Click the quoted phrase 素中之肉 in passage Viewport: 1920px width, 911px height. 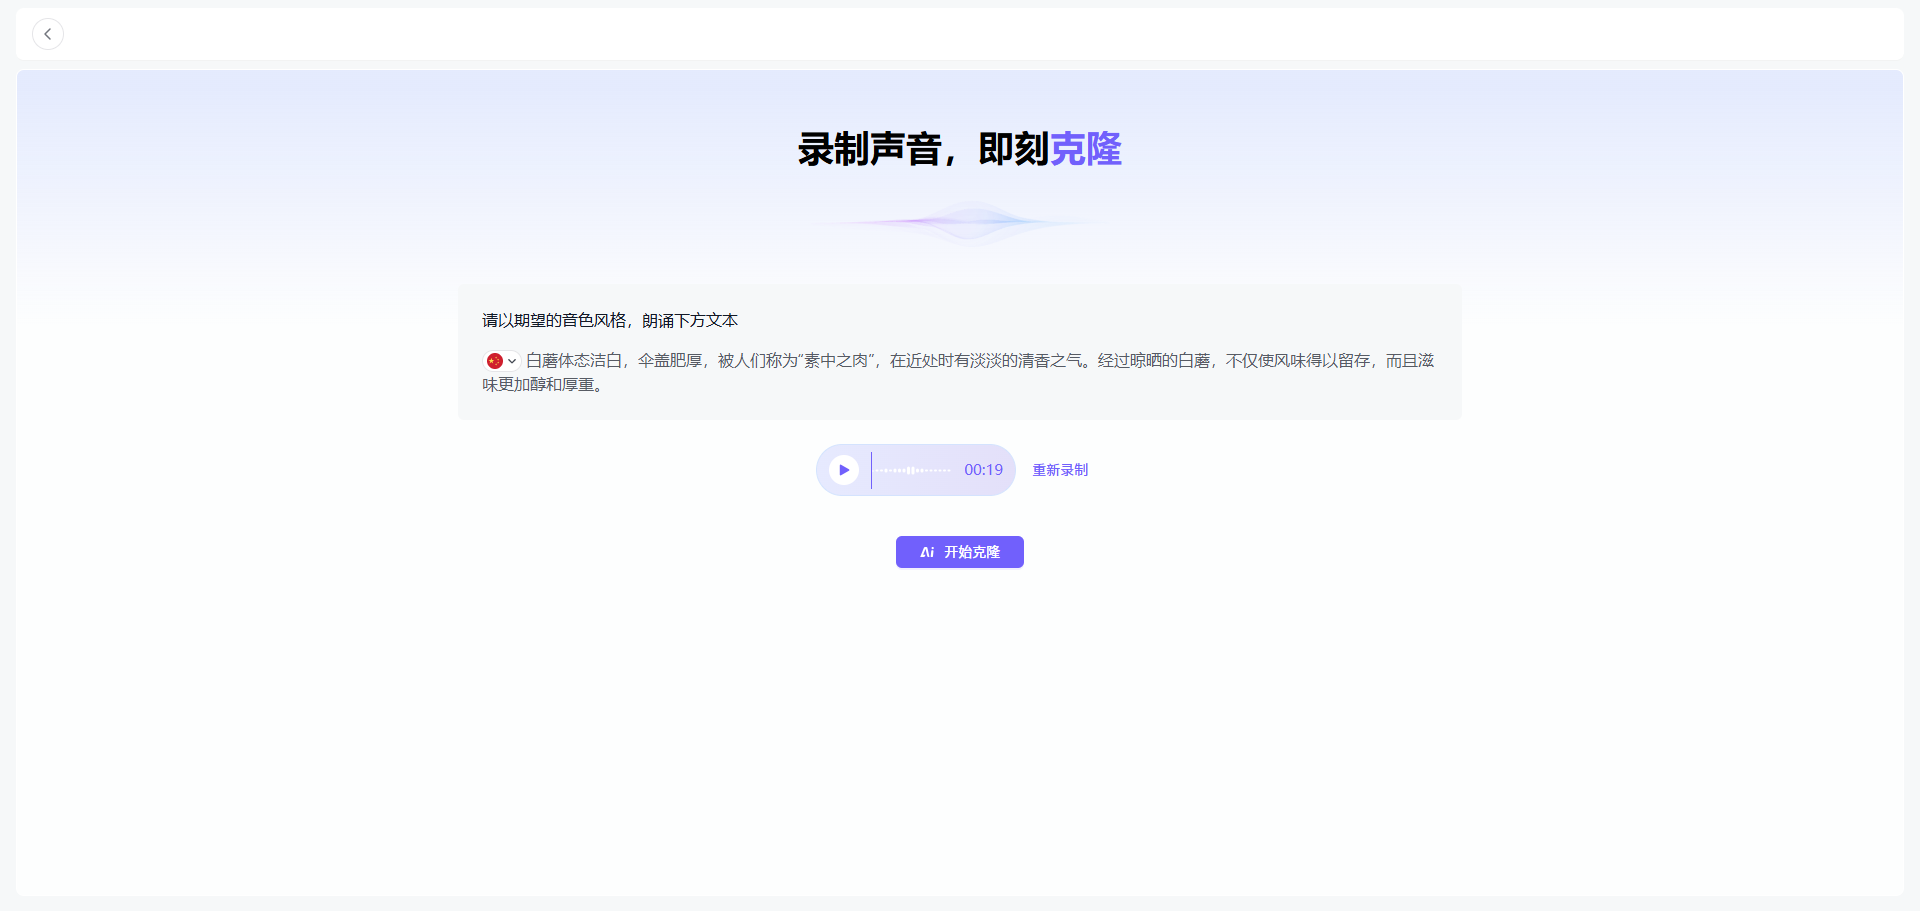(x=836, y=360)
